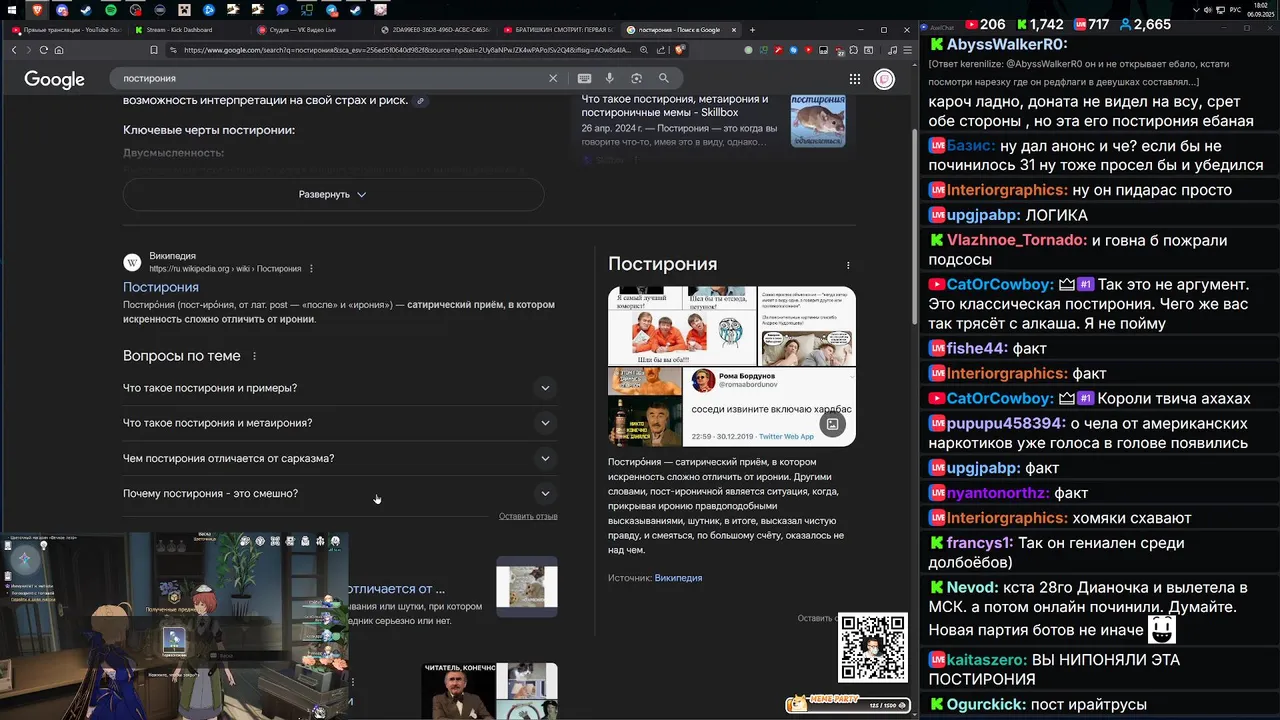Switch to Прямые трансляции YouTube Studio tab
1280x720 pixels.
point(66,30)
